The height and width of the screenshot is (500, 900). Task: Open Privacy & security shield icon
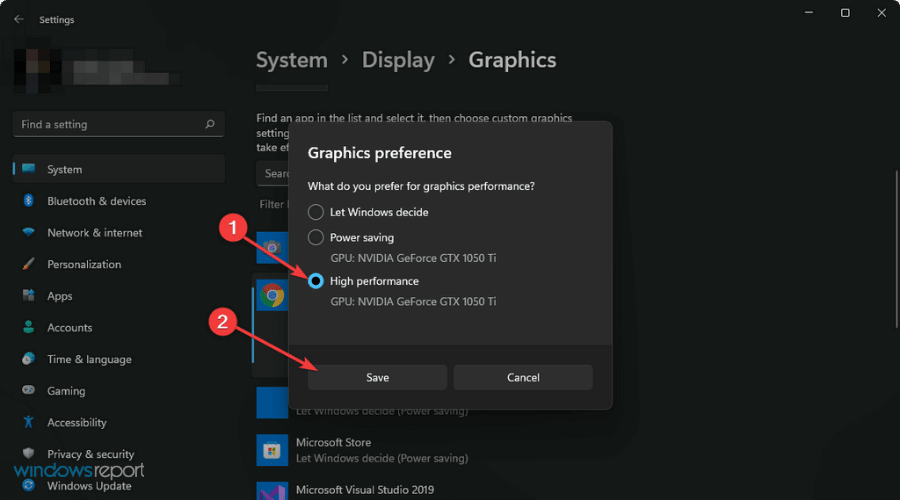(x=28, y=453)
